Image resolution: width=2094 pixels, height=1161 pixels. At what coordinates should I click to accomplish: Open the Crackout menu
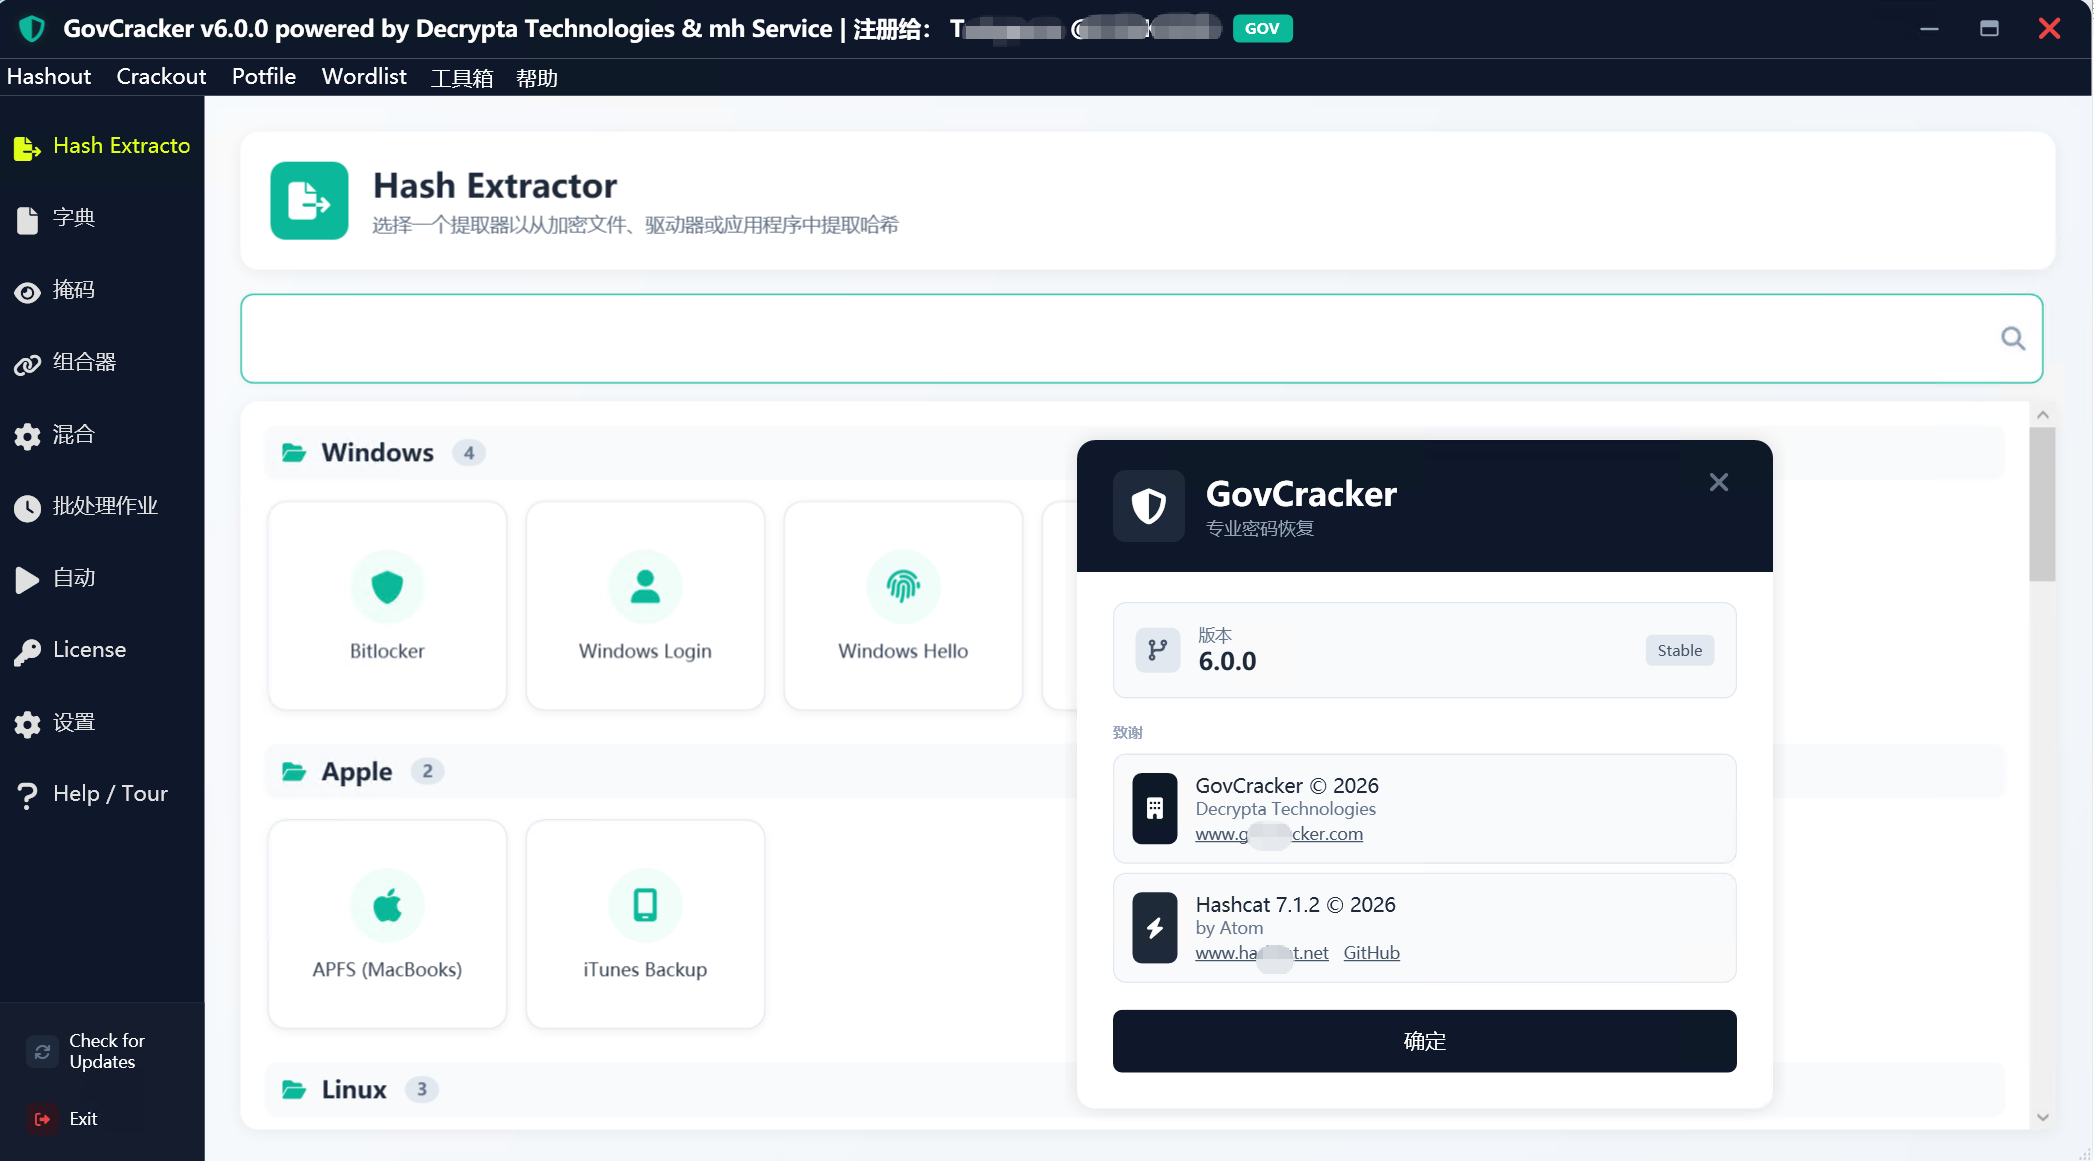(161, 77)
